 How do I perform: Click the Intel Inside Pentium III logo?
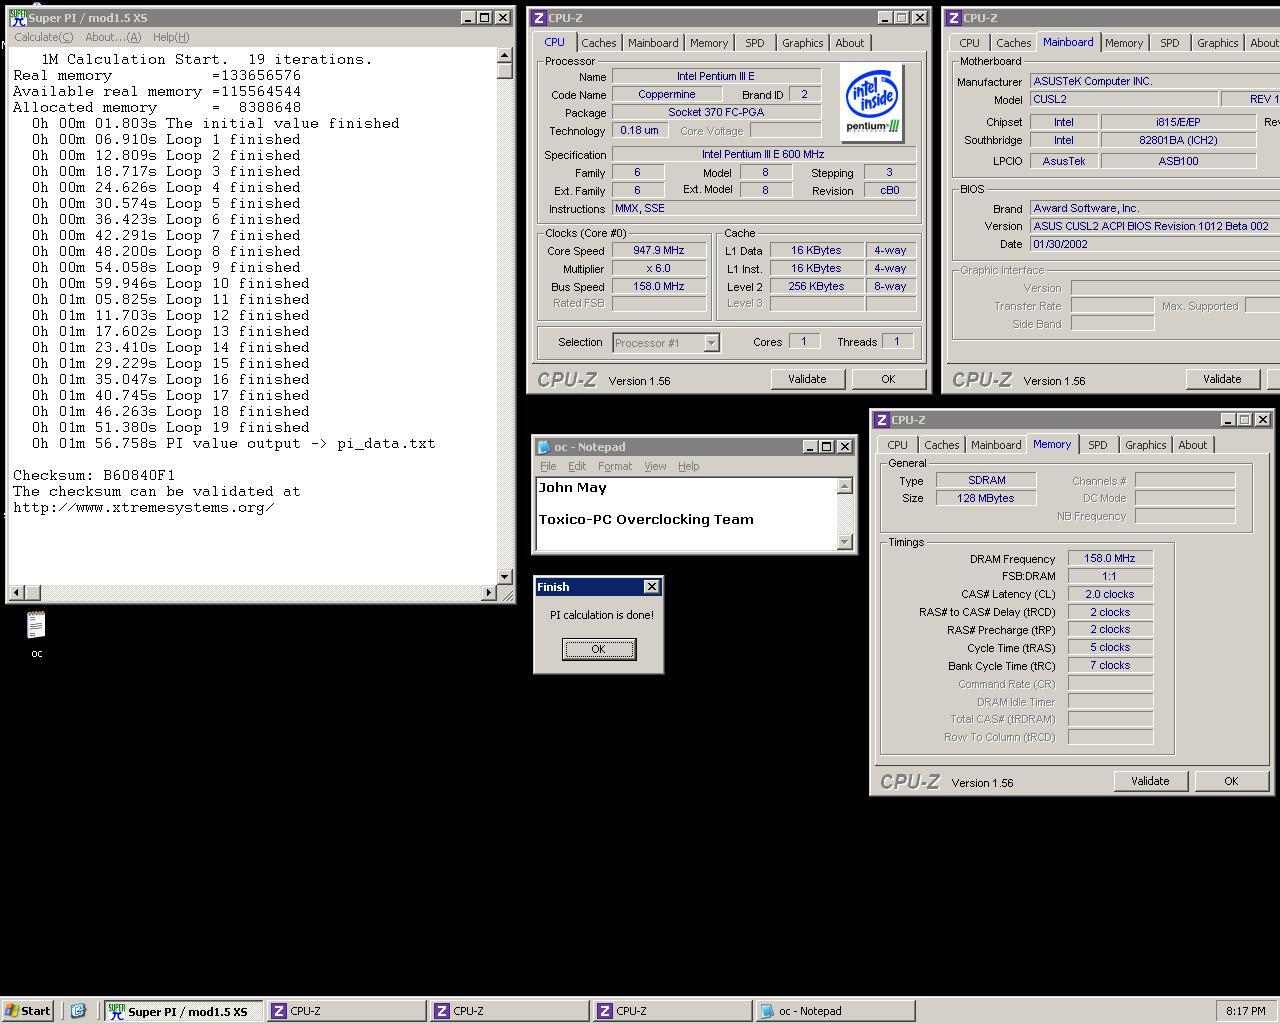pyautogui.click(x=871, y=103)
